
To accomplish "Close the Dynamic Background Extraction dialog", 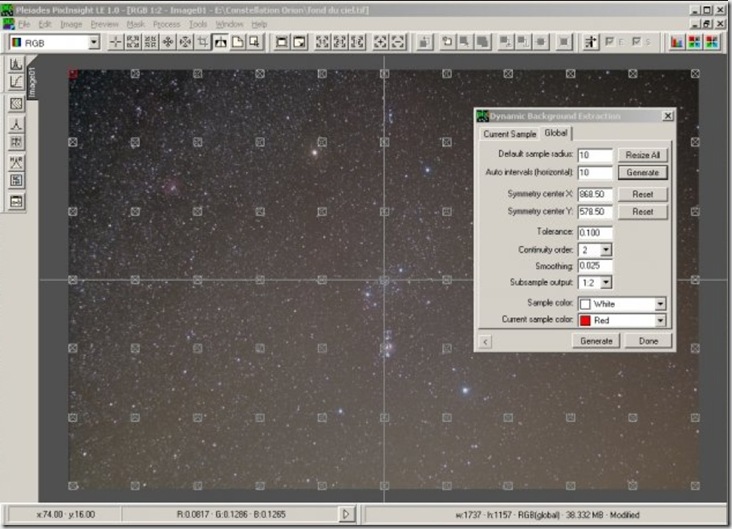I will click(668, 115).
